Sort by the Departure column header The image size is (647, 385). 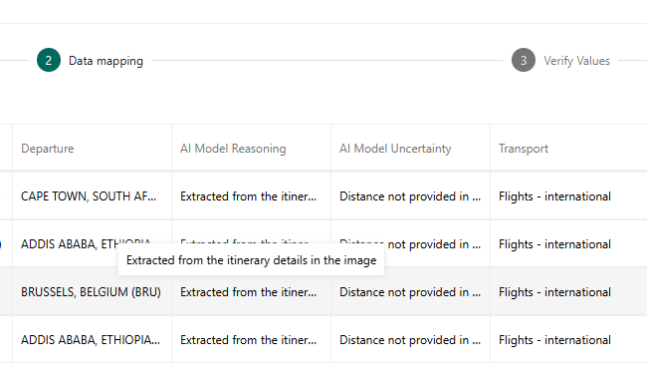(47, 149)
